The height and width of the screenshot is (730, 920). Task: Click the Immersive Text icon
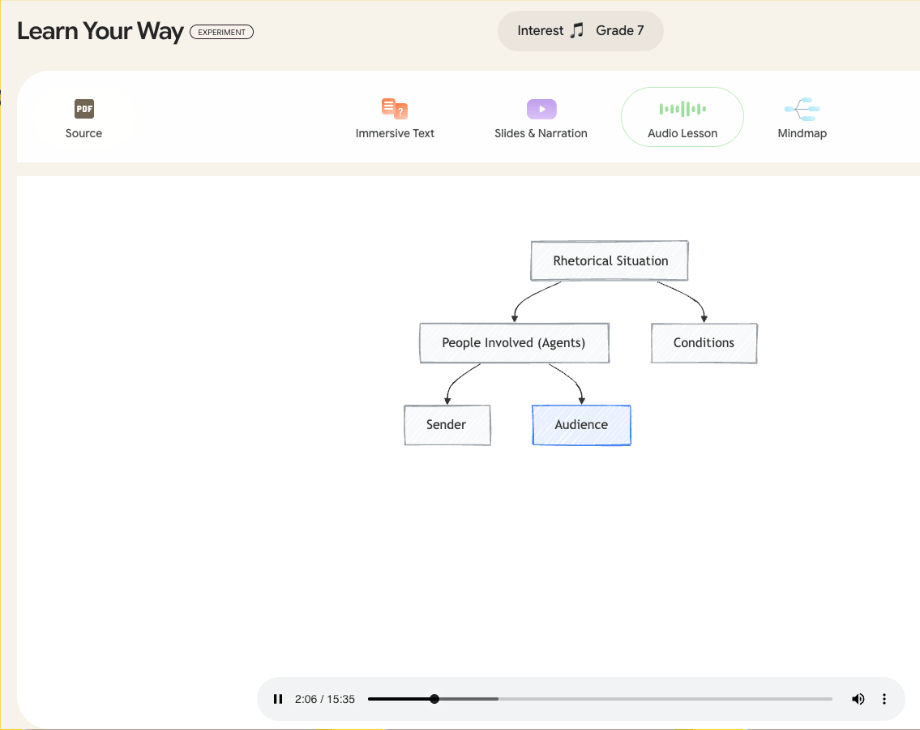click(395, 109)
